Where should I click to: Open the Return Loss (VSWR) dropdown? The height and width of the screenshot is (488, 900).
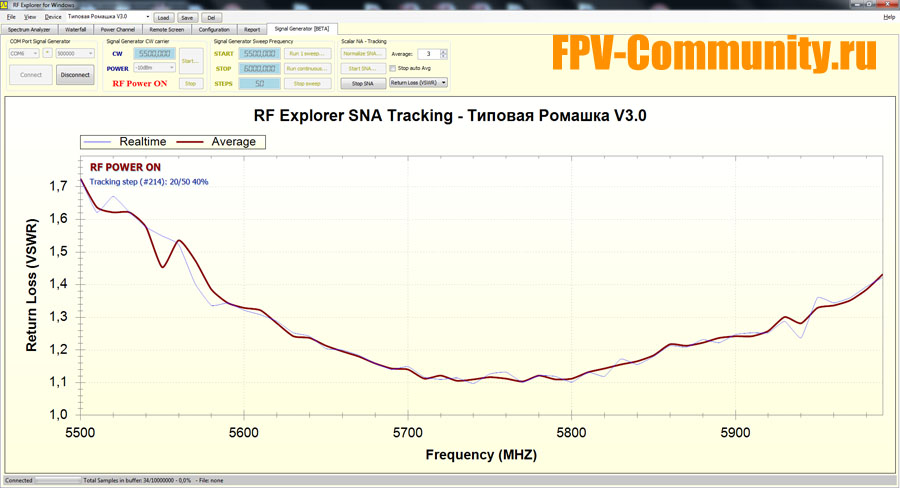418,83
